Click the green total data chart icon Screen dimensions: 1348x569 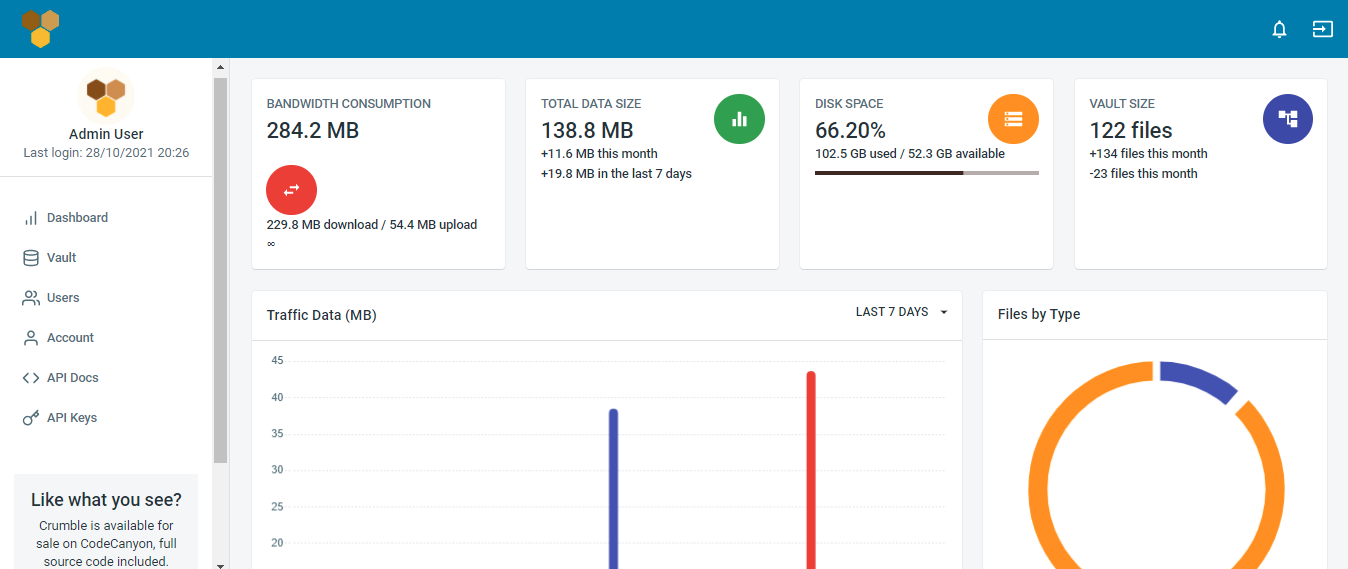[x=739, y=119]
